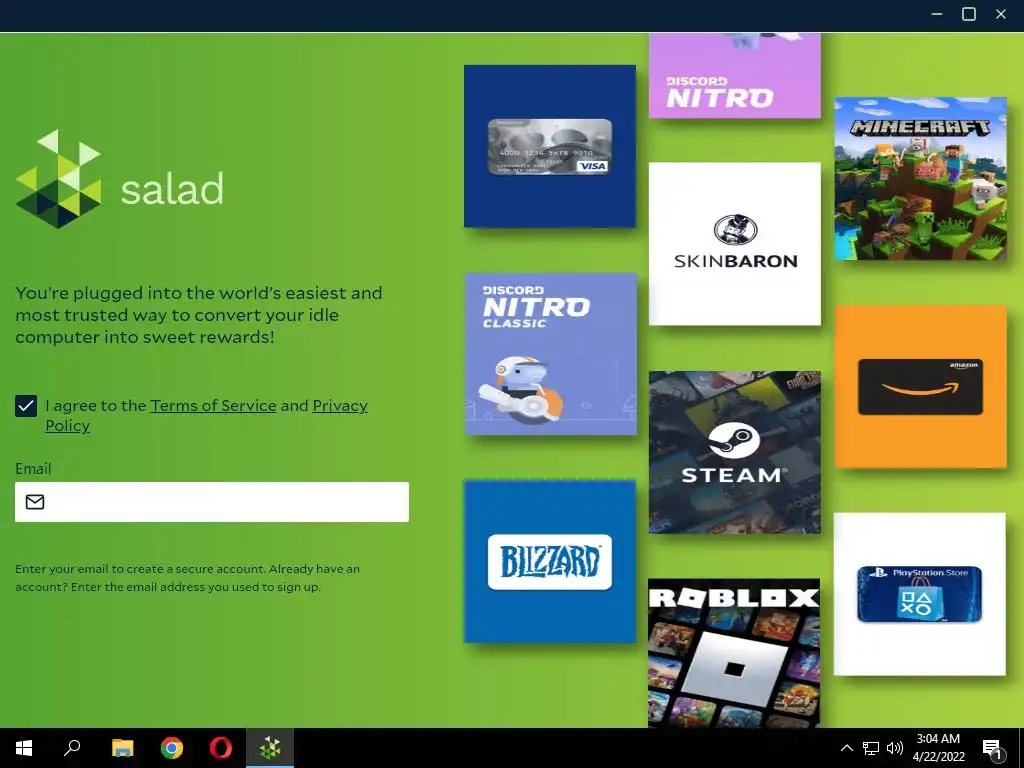The height and width of the screenshot is (768, 1024).
Task: Click the Salad logo
Action: (120, 180)
